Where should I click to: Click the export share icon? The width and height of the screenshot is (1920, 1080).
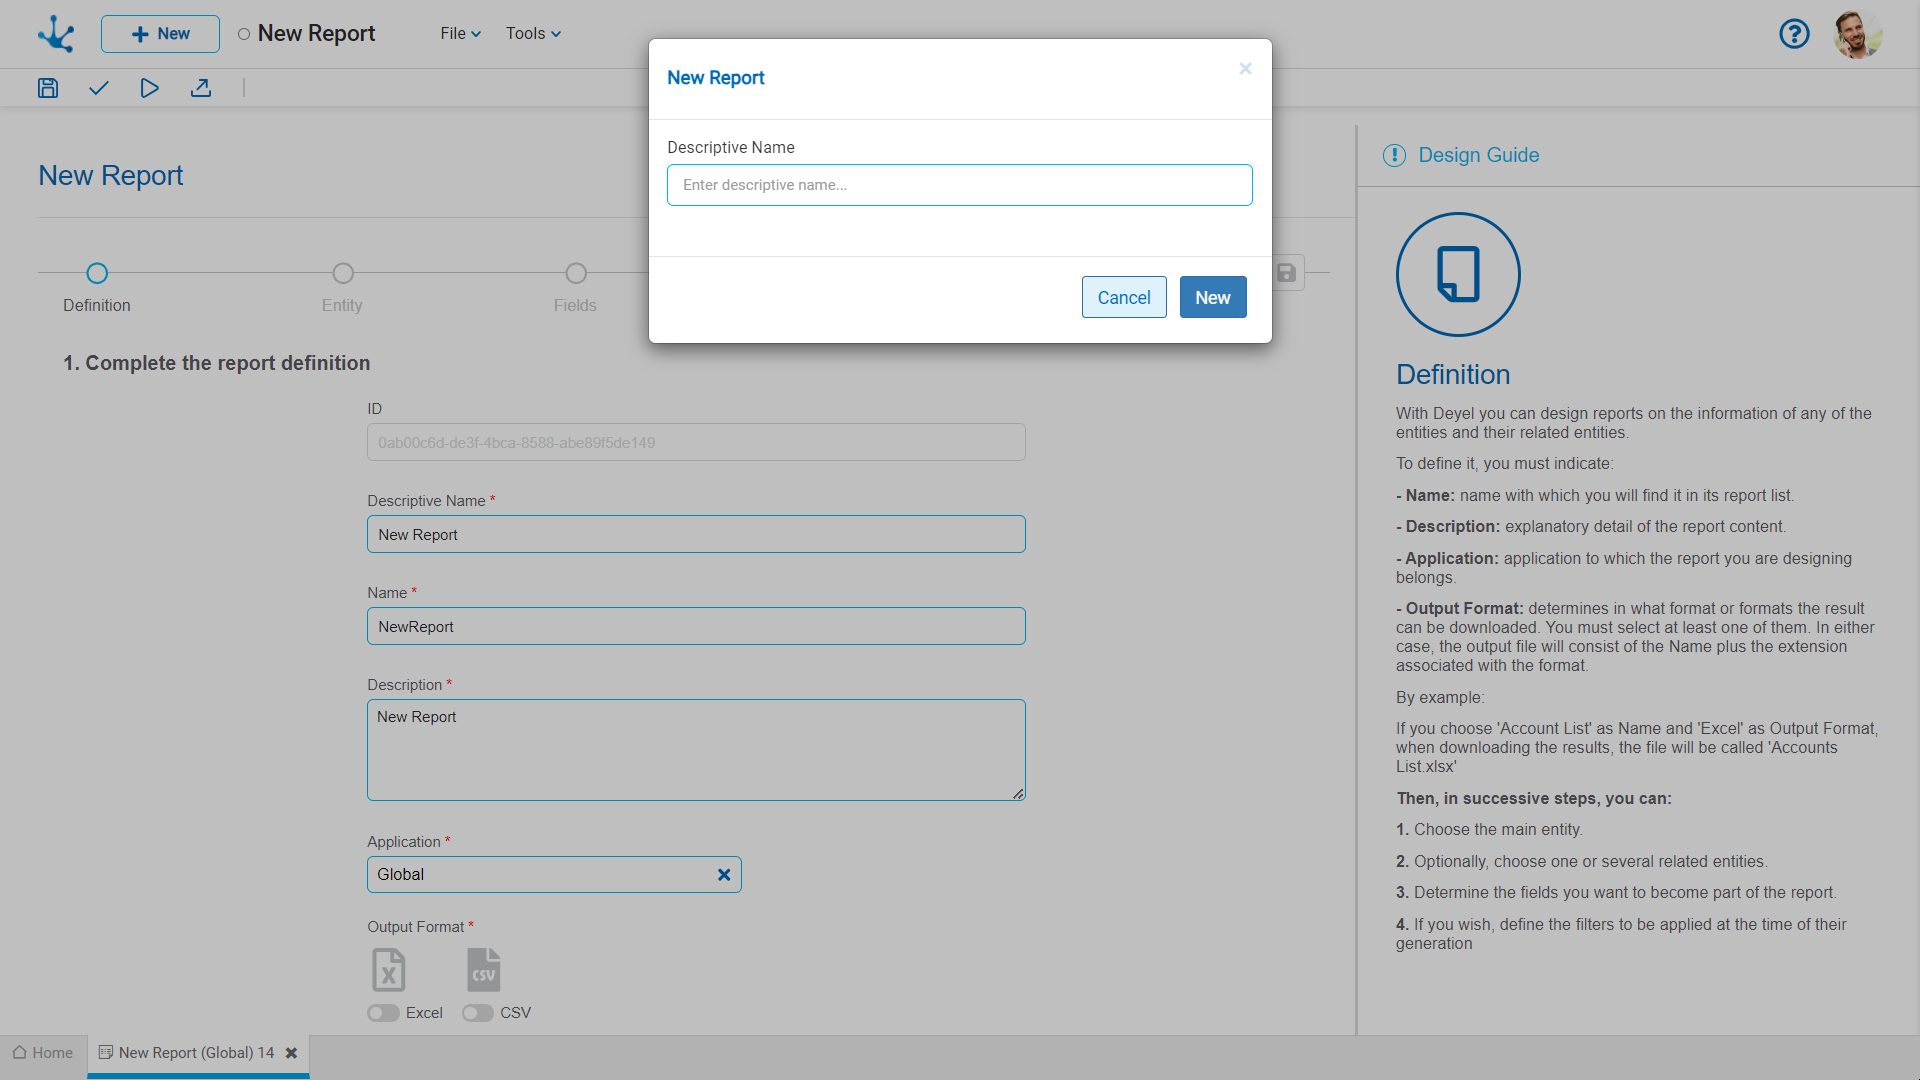[201, 88]
